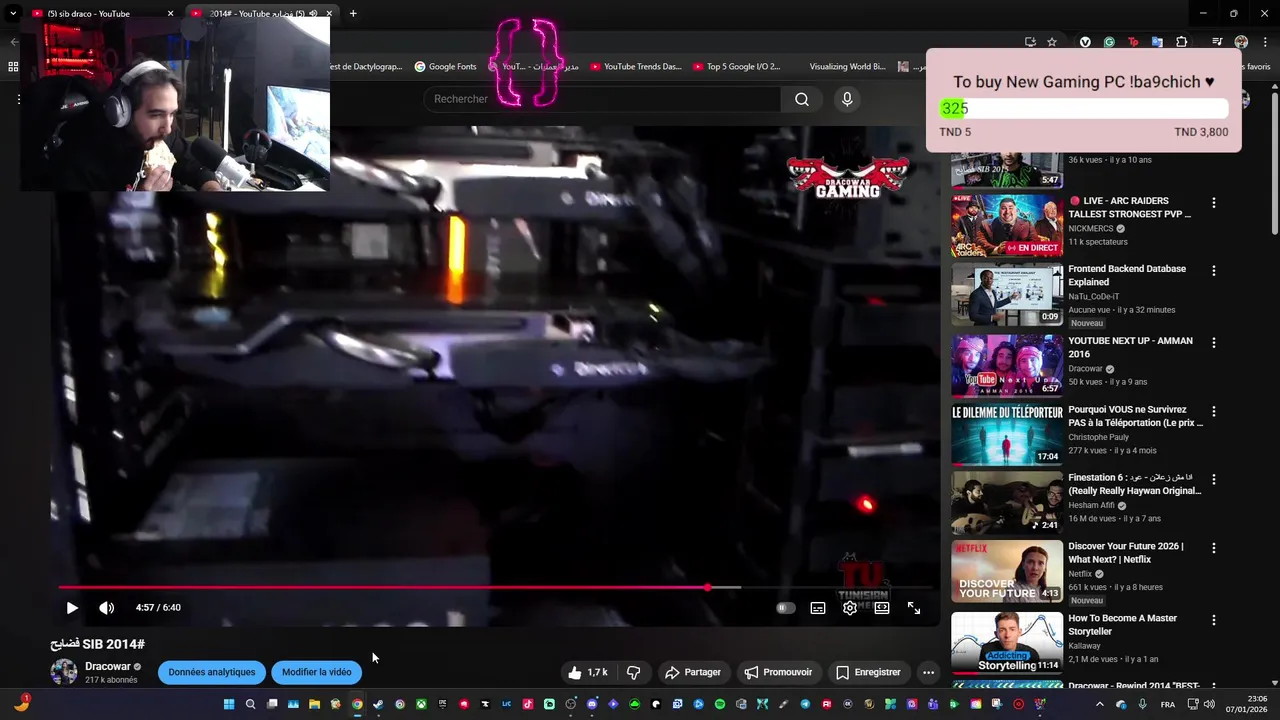1280x720 pixels.
Task: Open the Grammarly extension icon
Action: click(1109, 42)
